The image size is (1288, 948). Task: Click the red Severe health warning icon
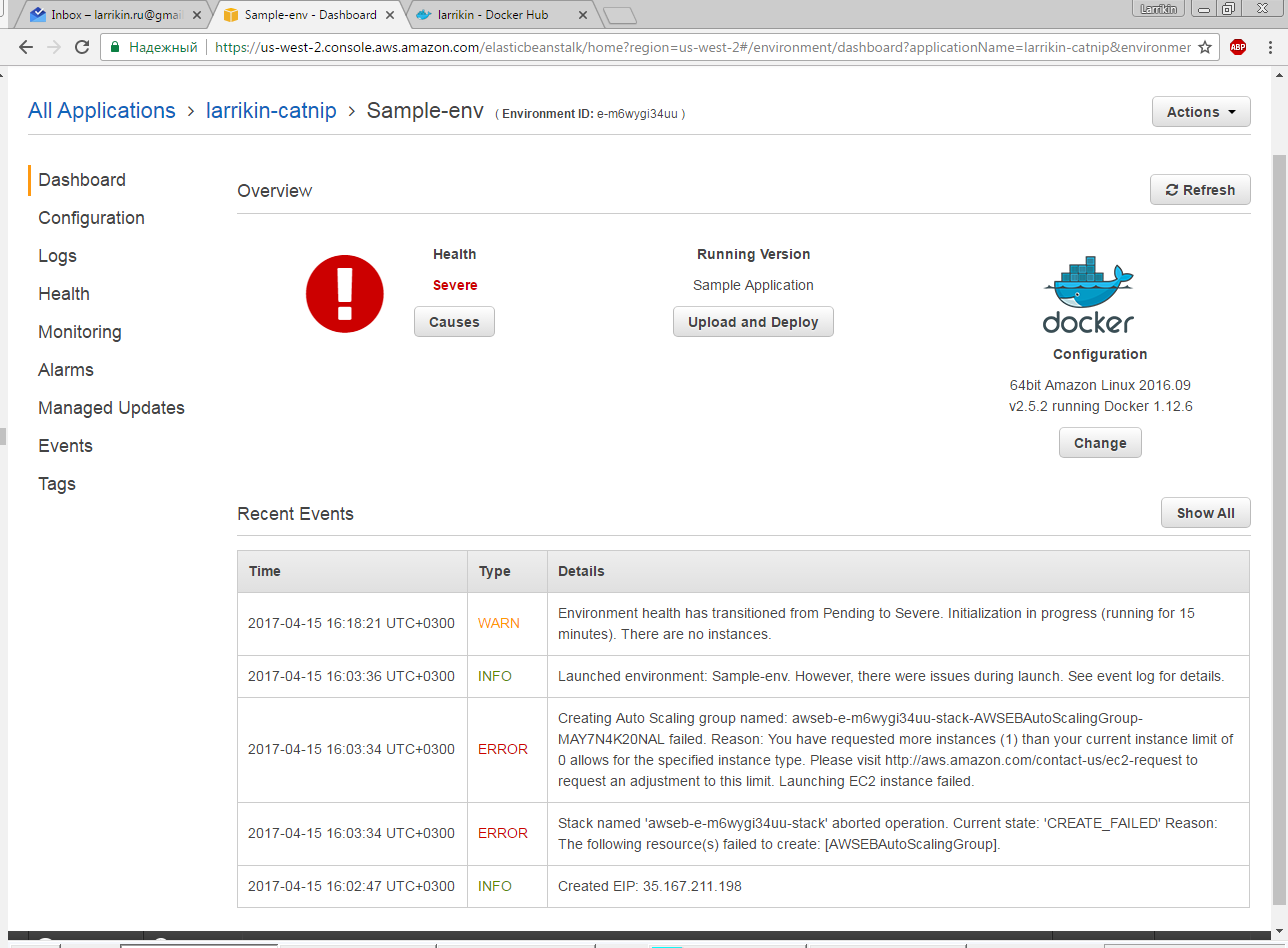[345, 292]
